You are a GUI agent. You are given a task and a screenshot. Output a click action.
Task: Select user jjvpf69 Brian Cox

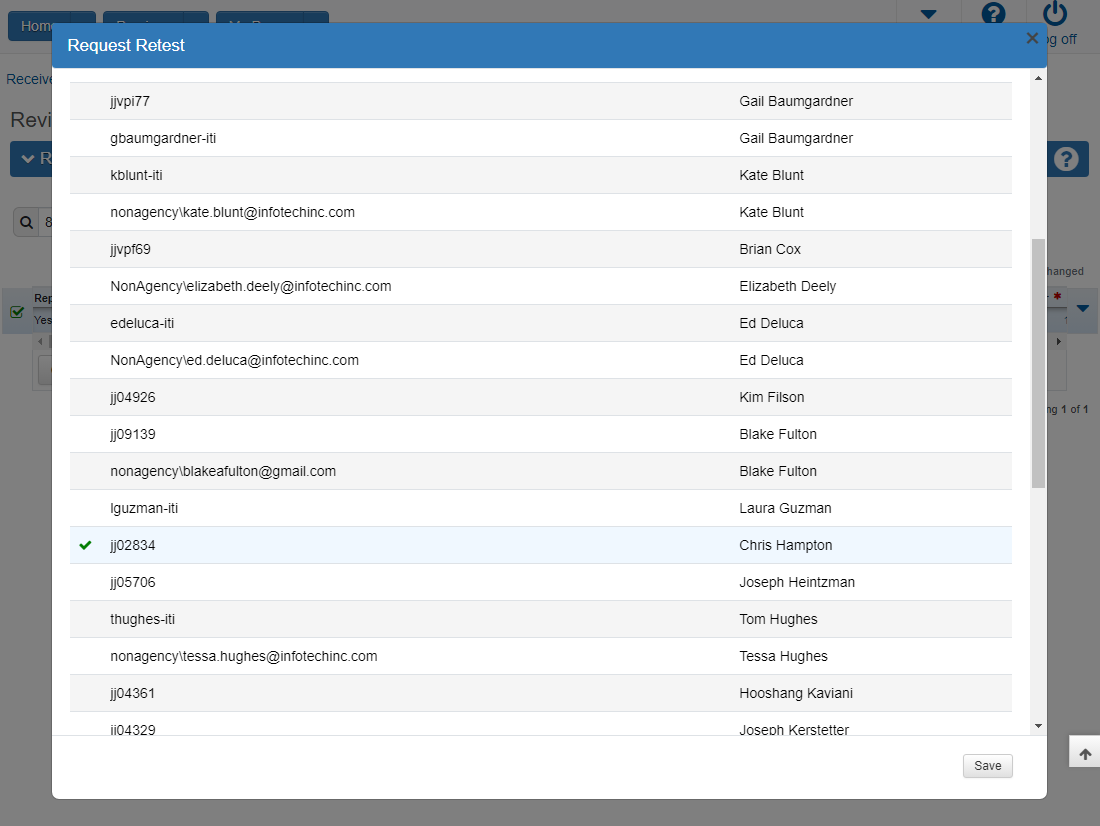tap(541, 249)
